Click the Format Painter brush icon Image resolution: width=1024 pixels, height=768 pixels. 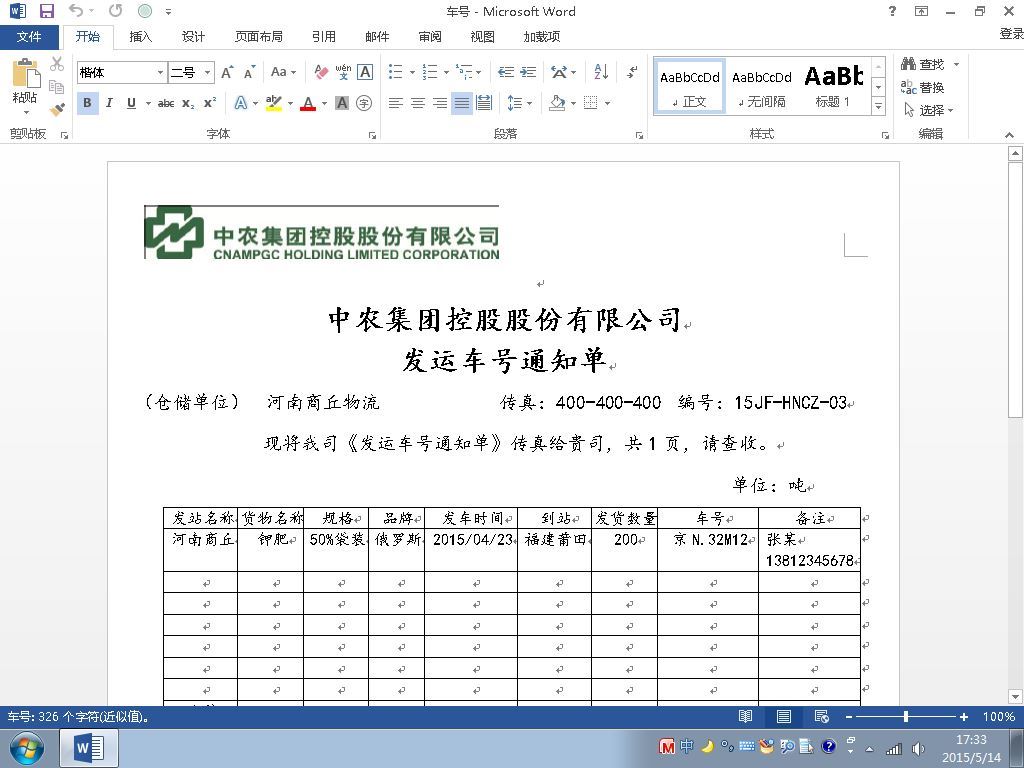57,108
